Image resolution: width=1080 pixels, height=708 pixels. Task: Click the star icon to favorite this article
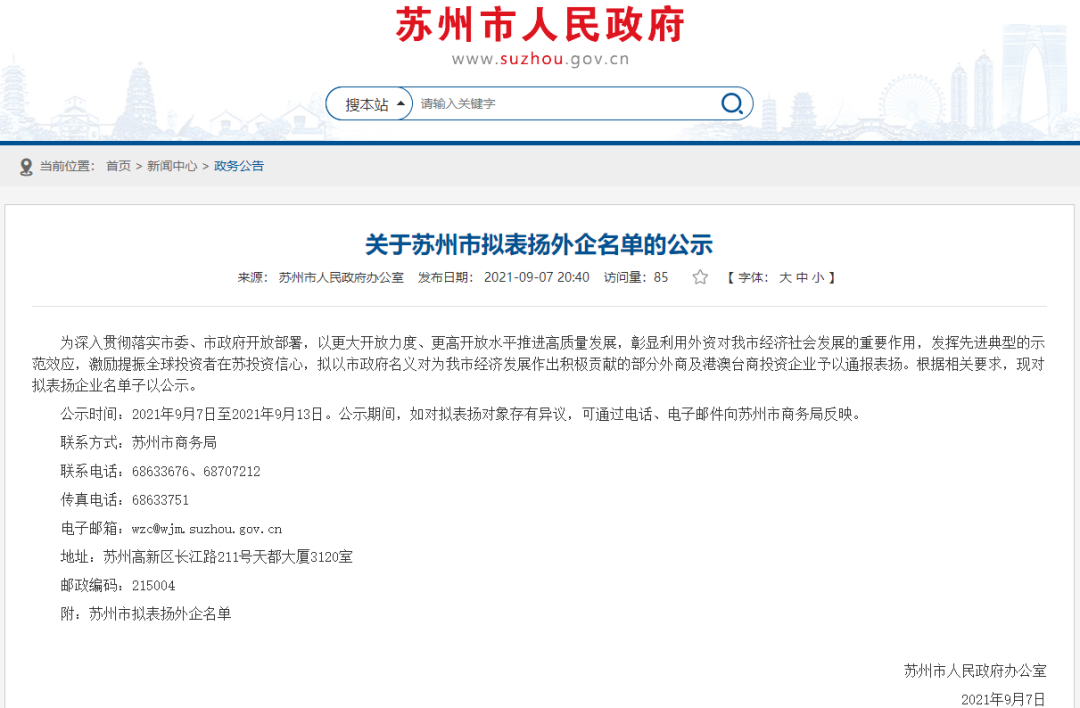[700, 277]
